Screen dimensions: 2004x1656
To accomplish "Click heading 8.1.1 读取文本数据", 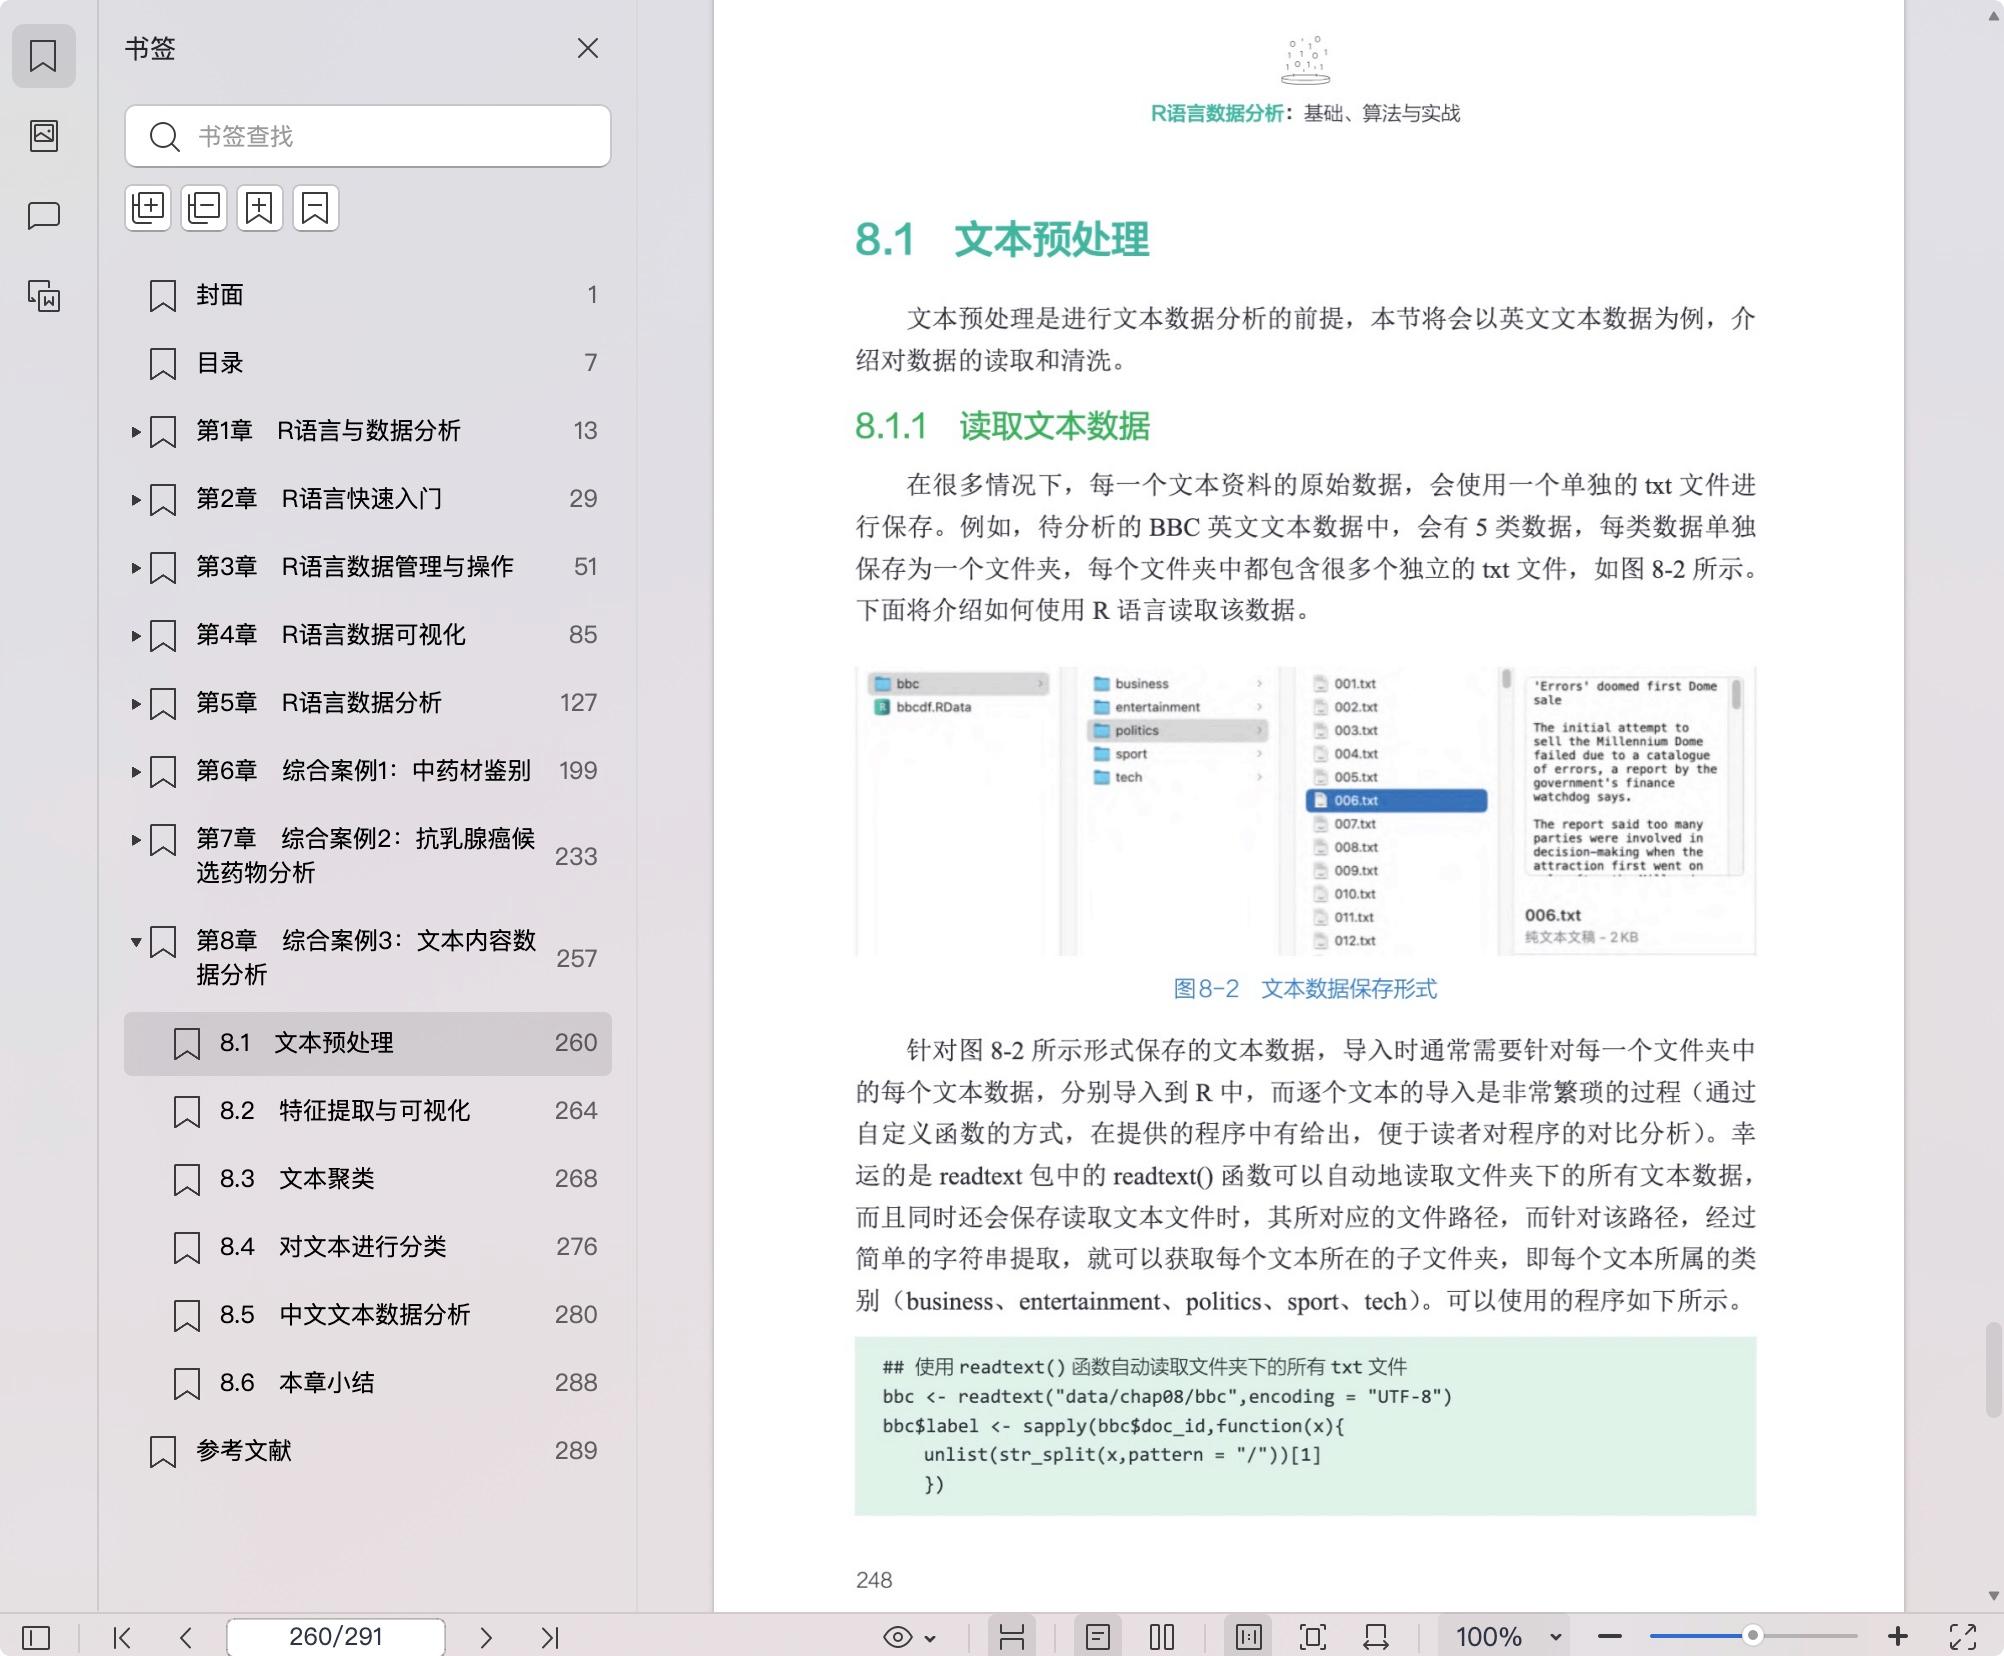I will click(x=1002, y=426).
